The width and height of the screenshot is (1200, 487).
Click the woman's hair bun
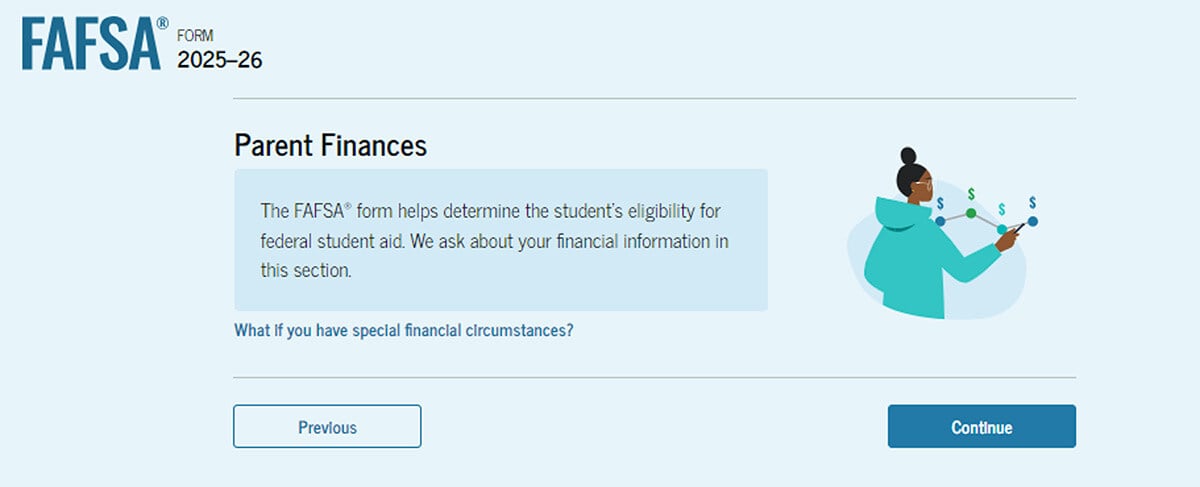(908, 156)
